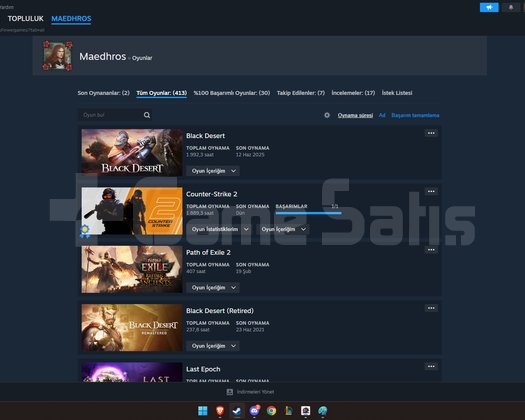This screenshot has width=525, height=420.
Task: Click the Maedhros profile avatar
Action: coord(57,56)
